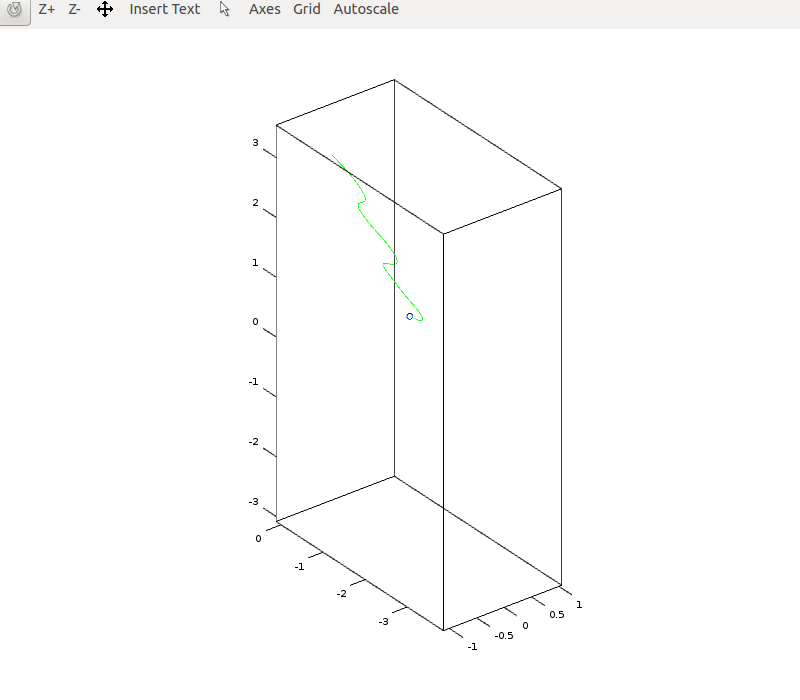Choose the Insert Text tool
This screenshot has width=800, height=700.
(164, 9)
